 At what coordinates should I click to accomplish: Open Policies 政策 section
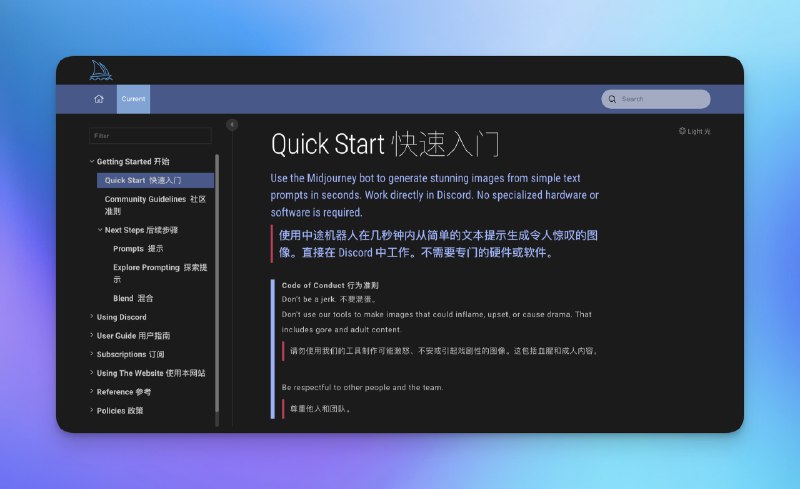pyautogui.click(x=120, y=411)
